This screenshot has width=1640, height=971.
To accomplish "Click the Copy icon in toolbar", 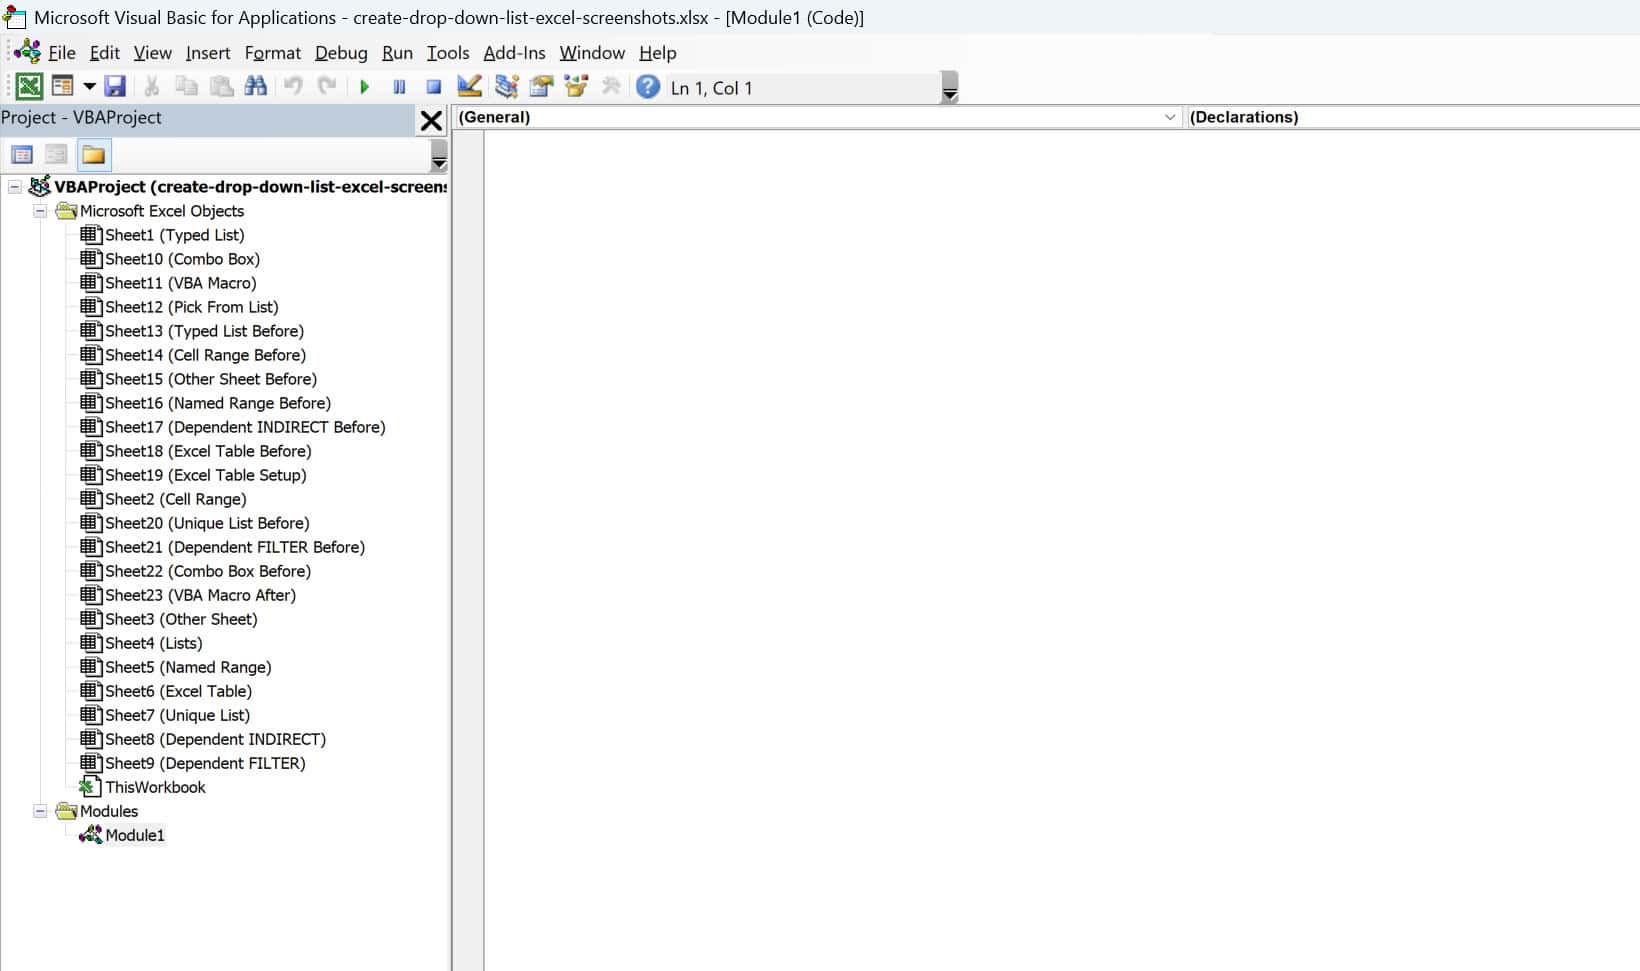I will (x=186, y=87).
